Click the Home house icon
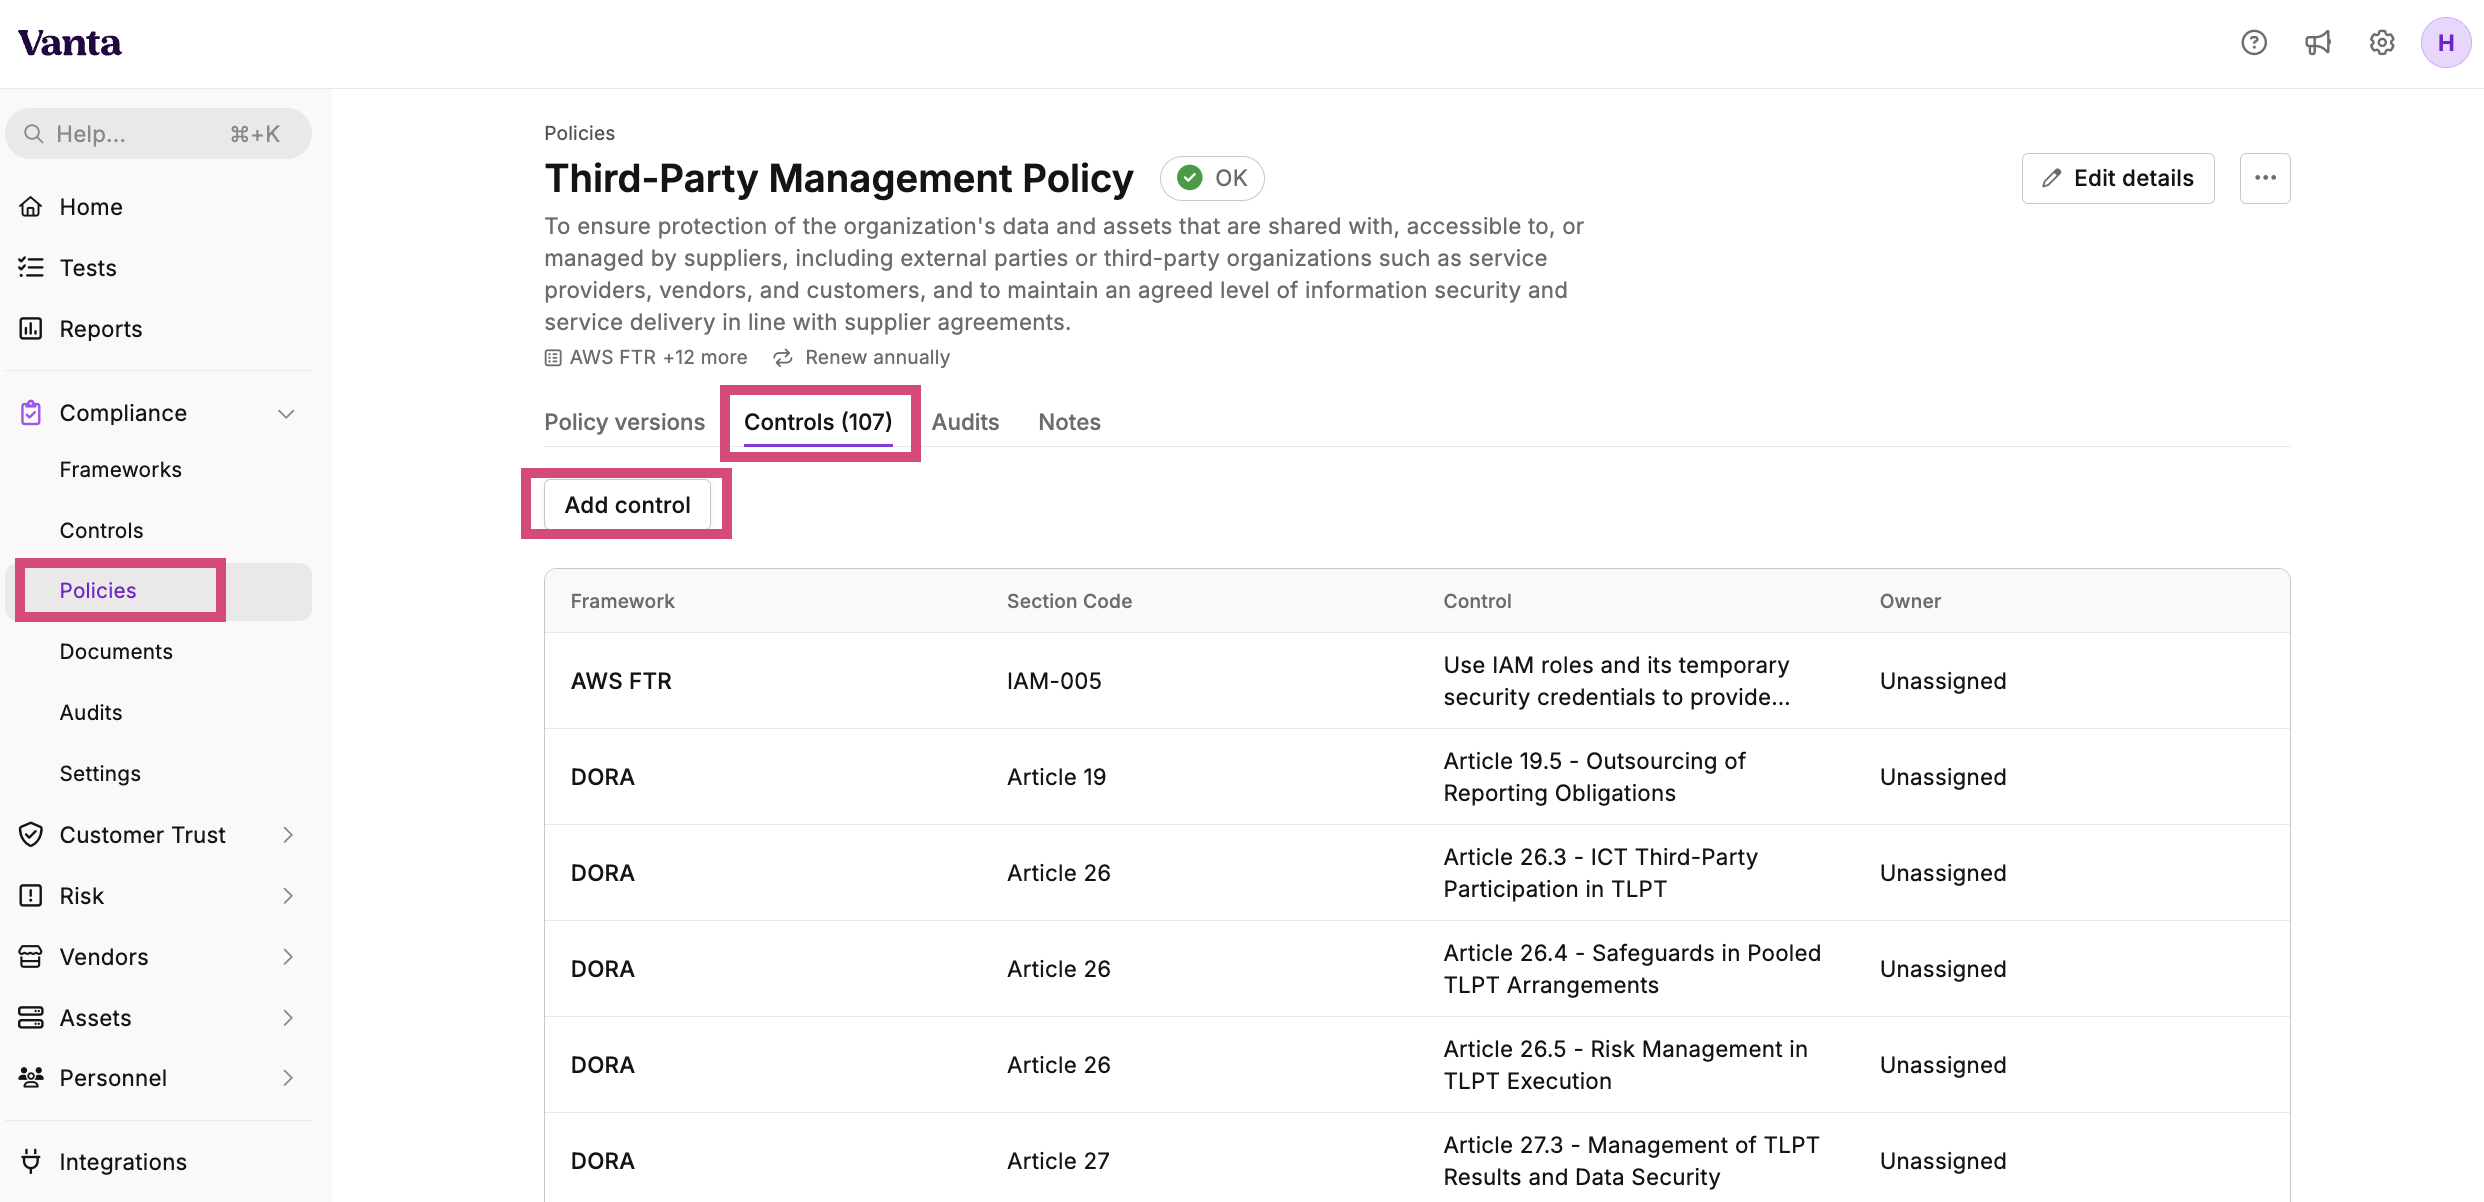 tap(31, 207)
